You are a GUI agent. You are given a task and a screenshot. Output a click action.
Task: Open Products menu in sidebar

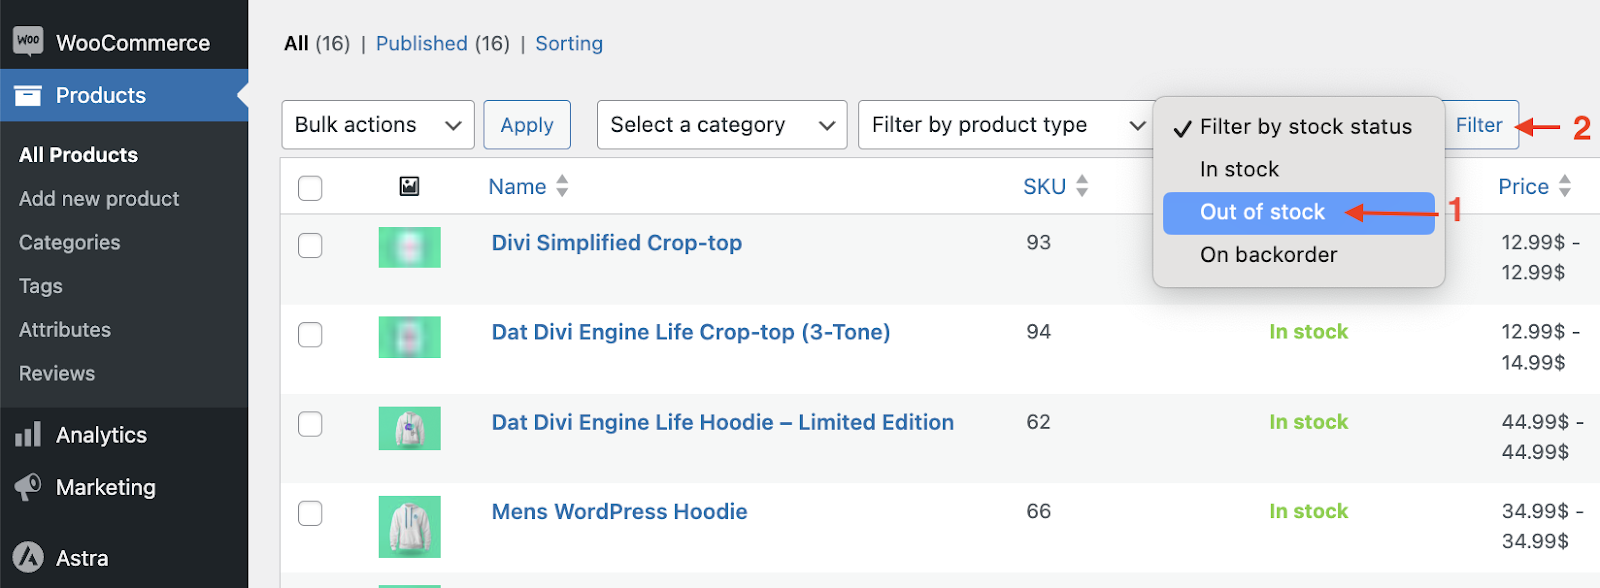(x=124, y=95)
